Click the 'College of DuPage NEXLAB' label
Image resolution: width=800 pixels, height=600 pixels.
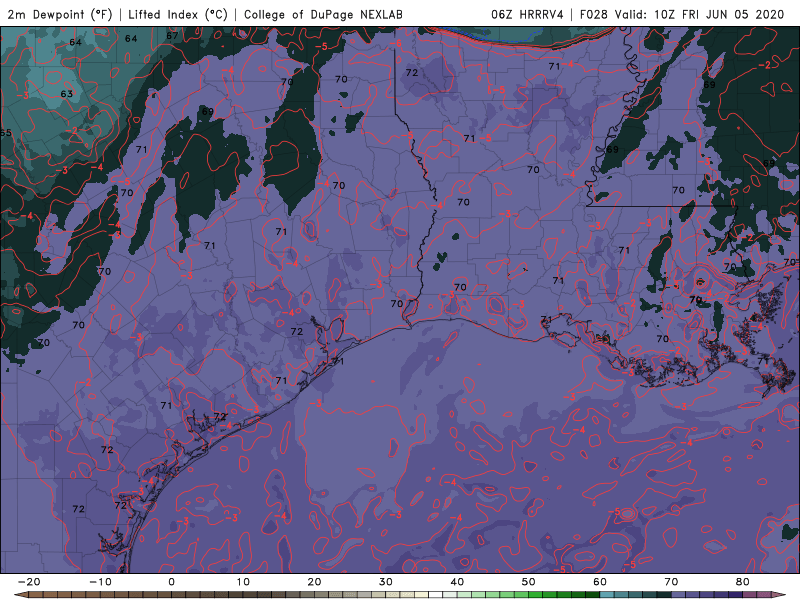(x=323, y=14)
